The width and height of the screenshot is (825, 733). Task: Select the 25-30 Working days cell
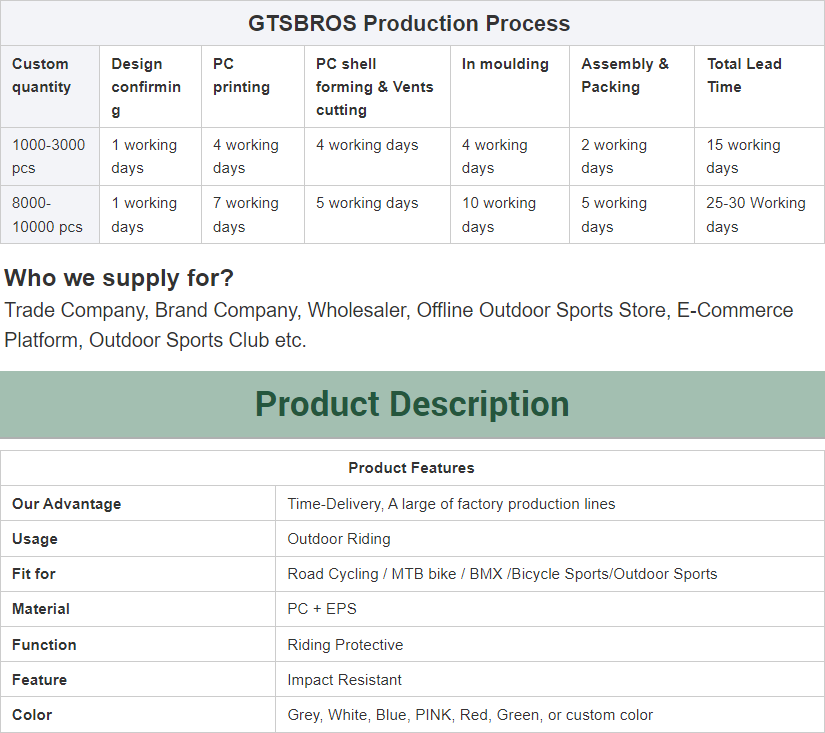pos(759,215)
